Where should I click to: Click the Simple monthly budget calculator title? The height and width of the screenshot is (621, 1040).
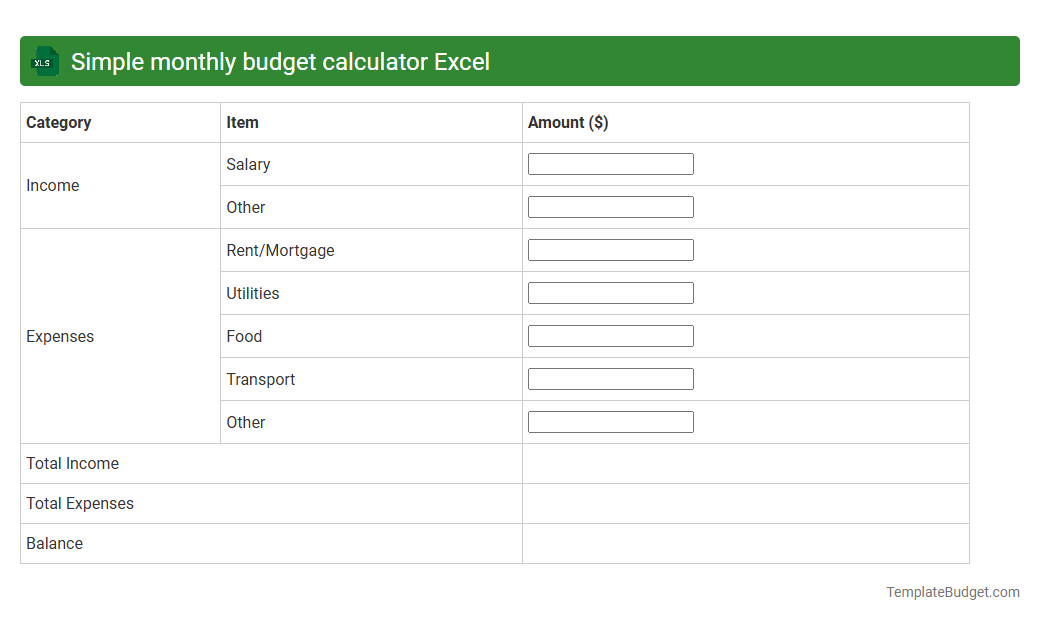tap(280, 61)
